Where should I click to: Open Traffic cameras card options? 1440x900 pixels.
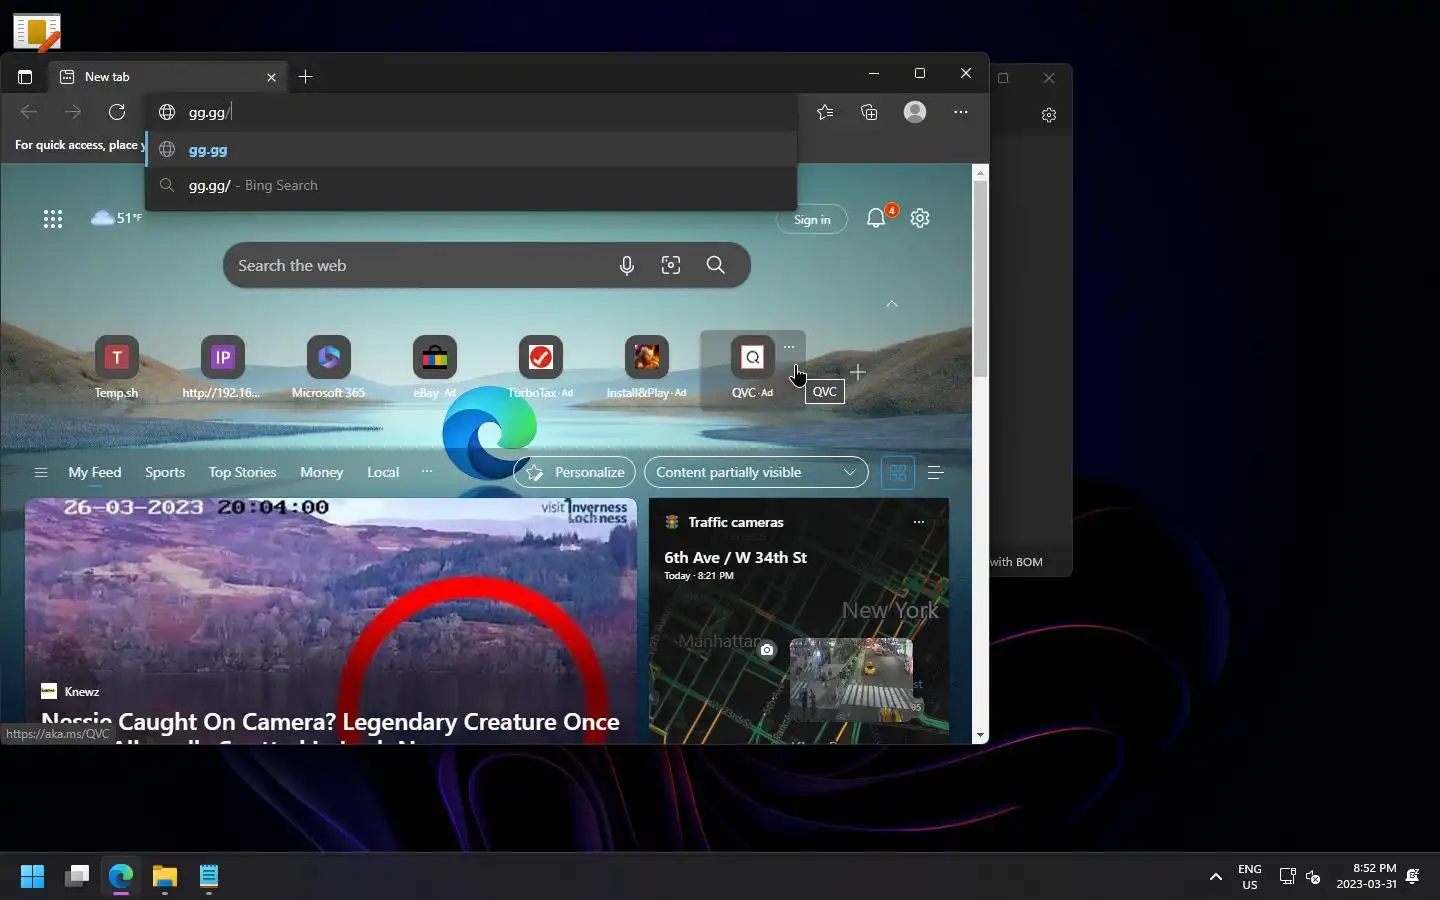[x=919, y=522]
